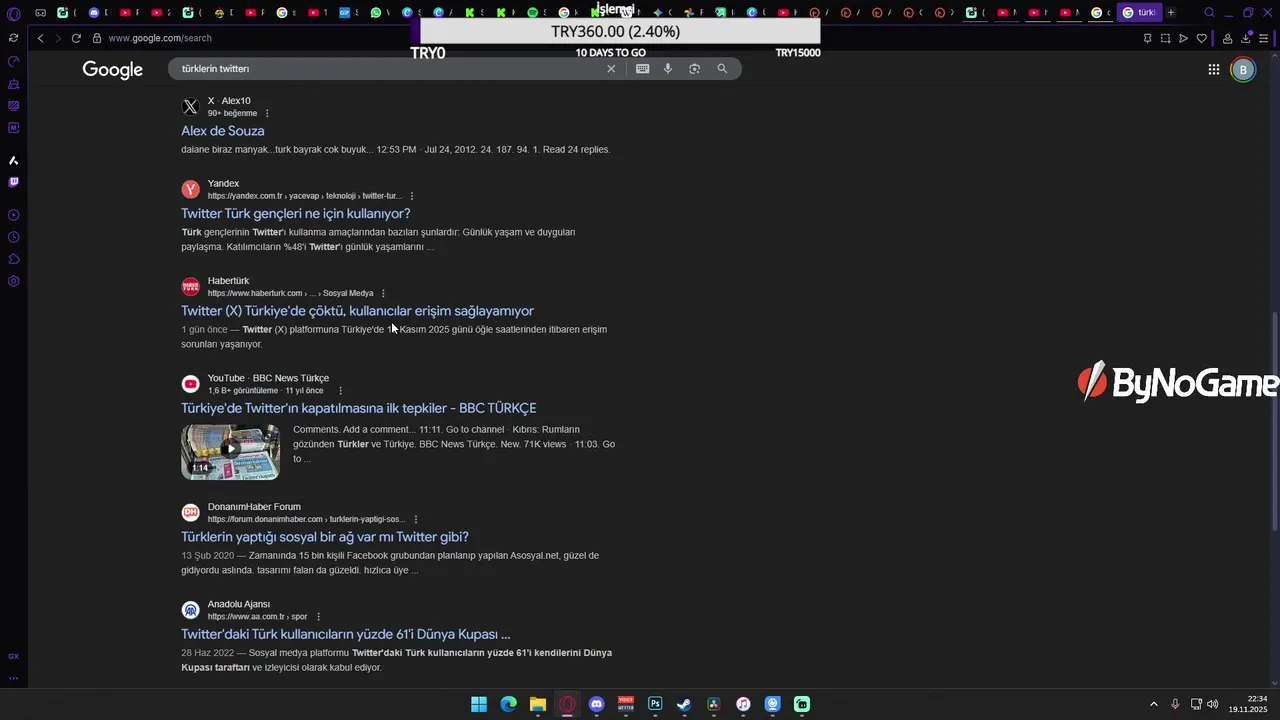Screen dimensions: 1280x720
Task: Start voice search with microphone icon
Action: [x=668, y=69]
